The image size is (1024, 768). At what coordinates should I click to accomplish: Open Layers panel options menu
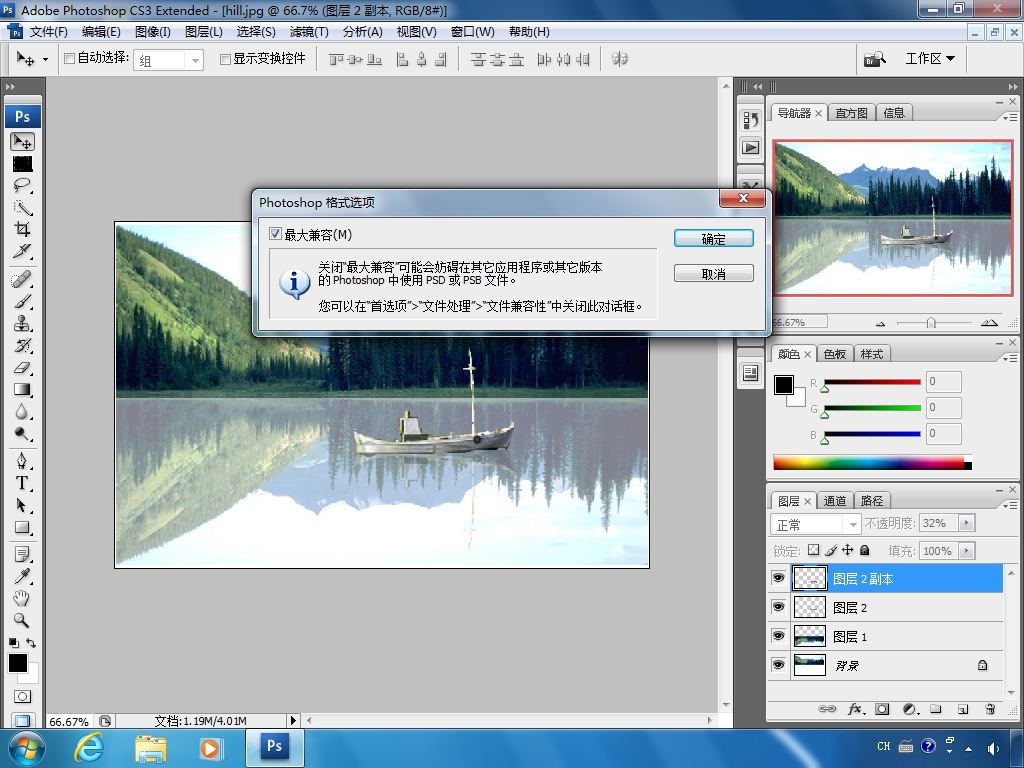coord(1010,505)
